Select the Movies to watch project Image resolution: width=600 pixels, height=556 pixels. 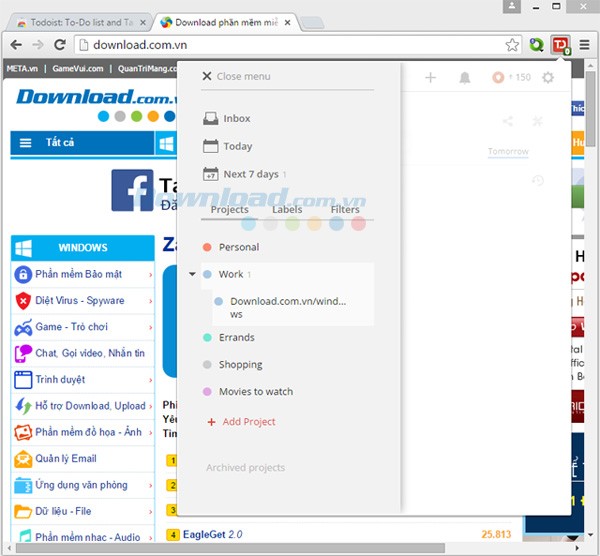tap(255, 392)
